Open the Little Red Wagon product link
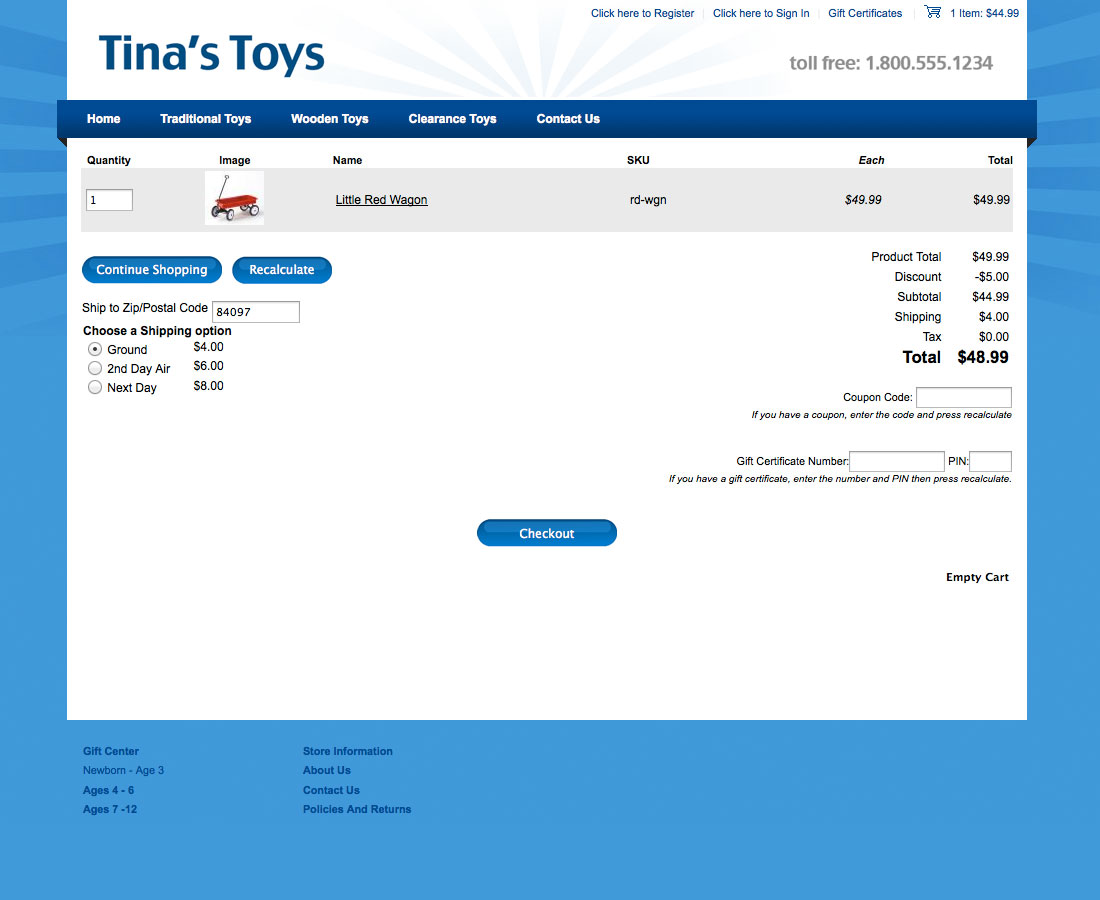This screenshot has width=1100, height=900. [x=381, y=200]
